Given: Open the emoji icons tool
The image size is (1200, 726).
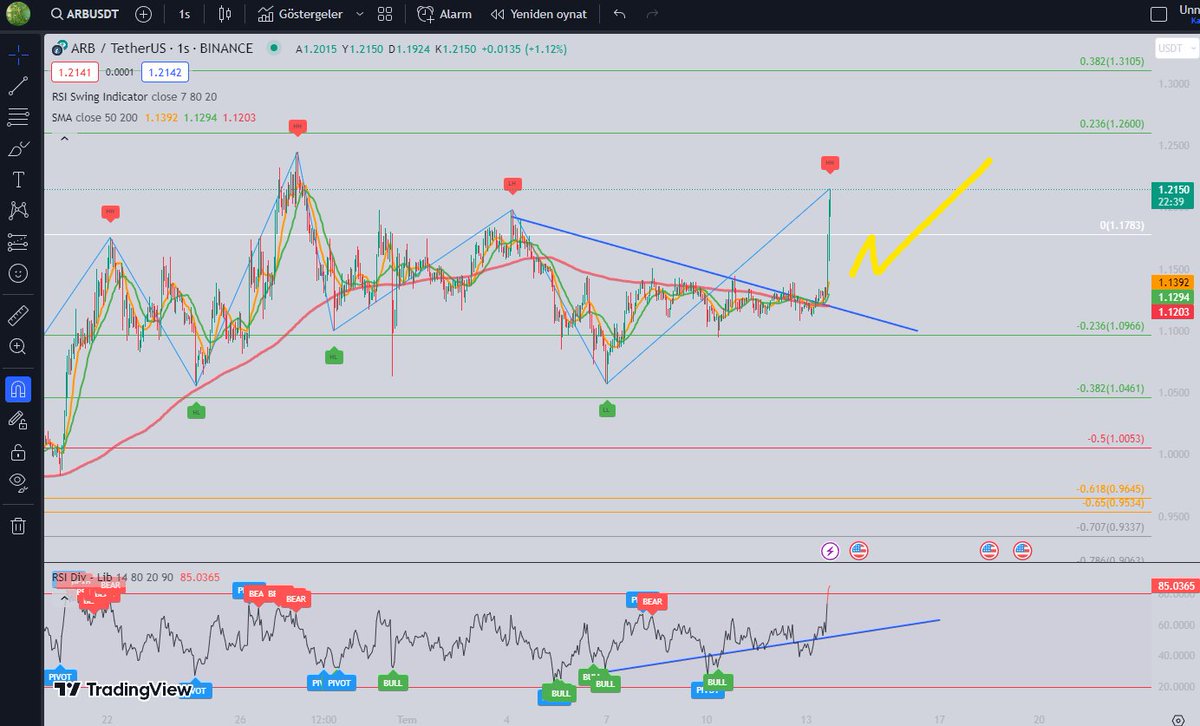Looking at the screenshot, I should click(x=18, y=273).
